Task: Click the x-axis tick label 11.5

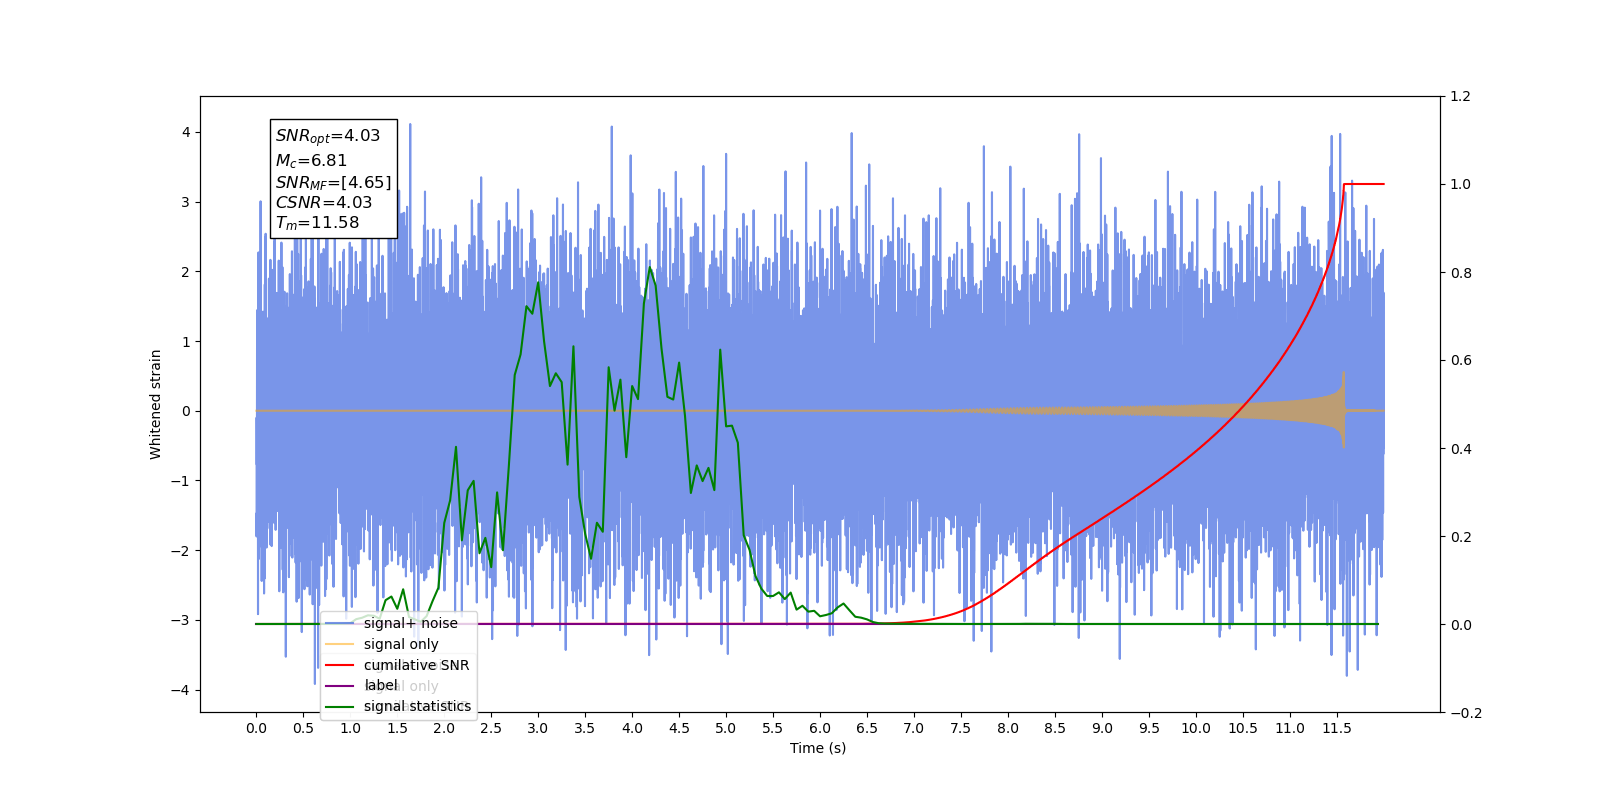Action: point(1337,728)
